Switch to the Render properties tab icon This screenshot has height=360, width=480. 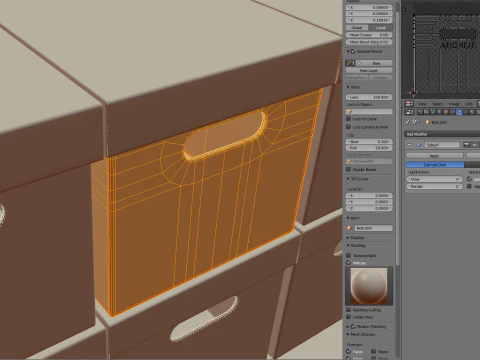420,112
